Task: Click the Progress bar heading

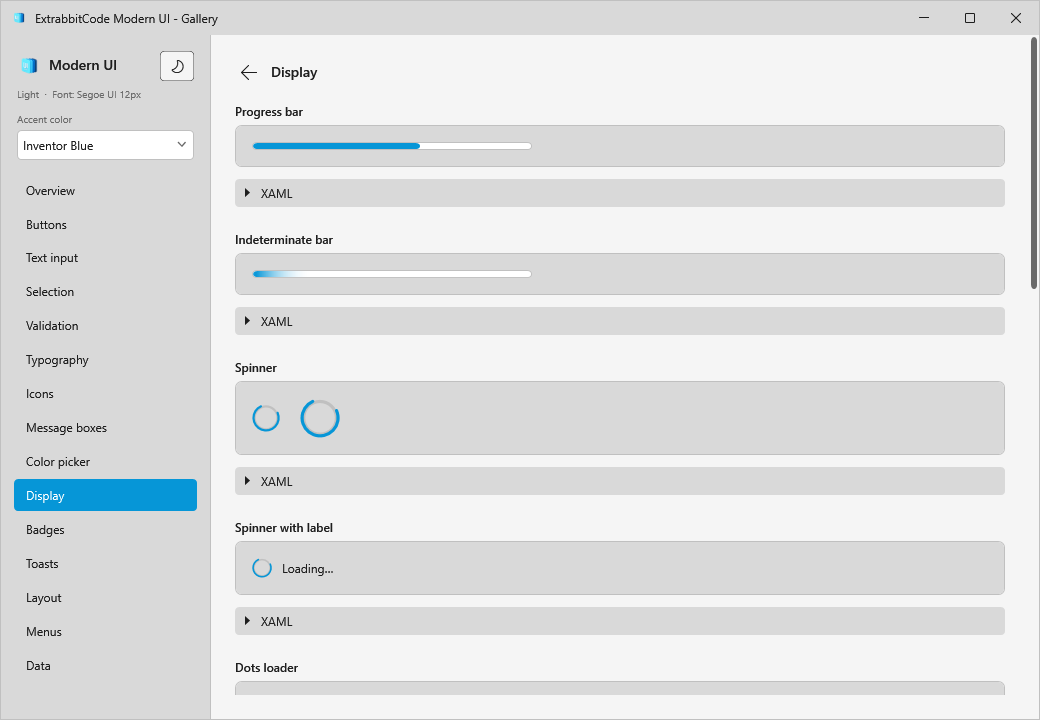Action: (x=269, y=112)
